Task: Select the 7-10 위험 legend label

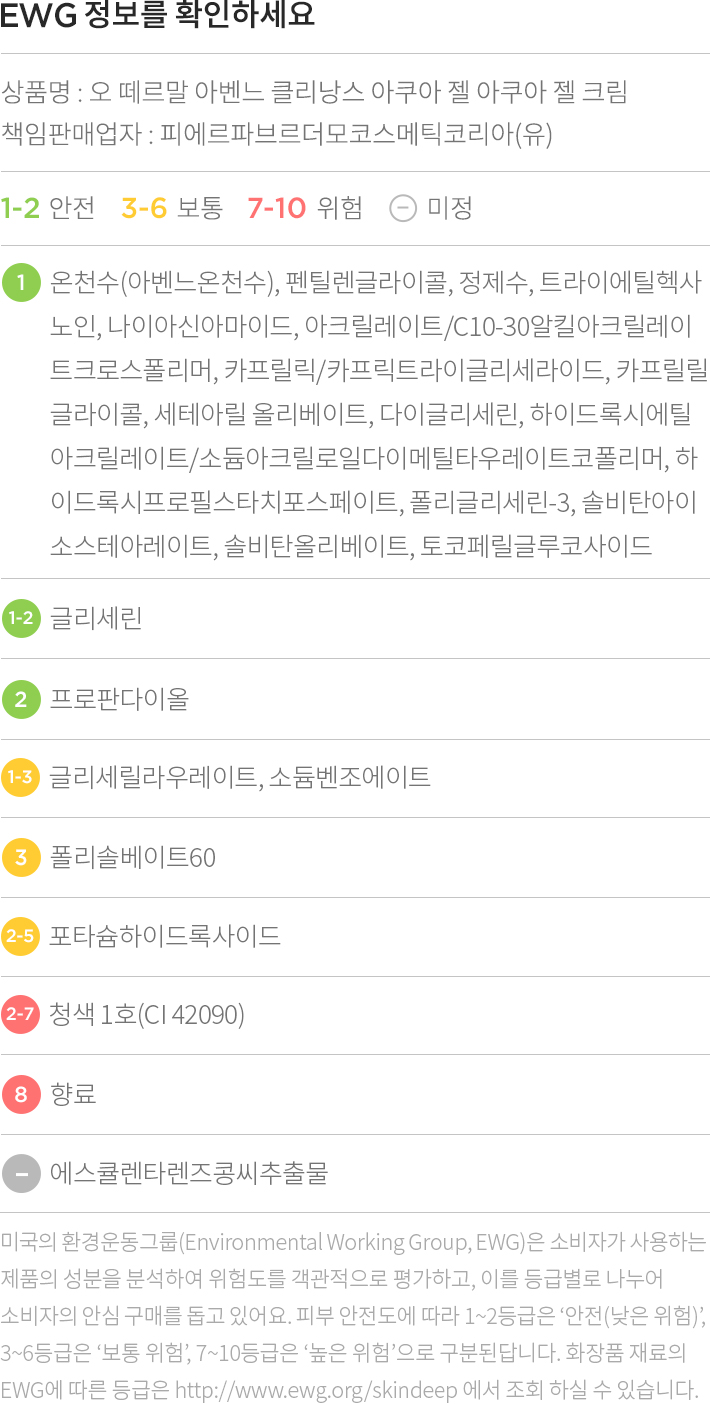Action: click(305, 208)
